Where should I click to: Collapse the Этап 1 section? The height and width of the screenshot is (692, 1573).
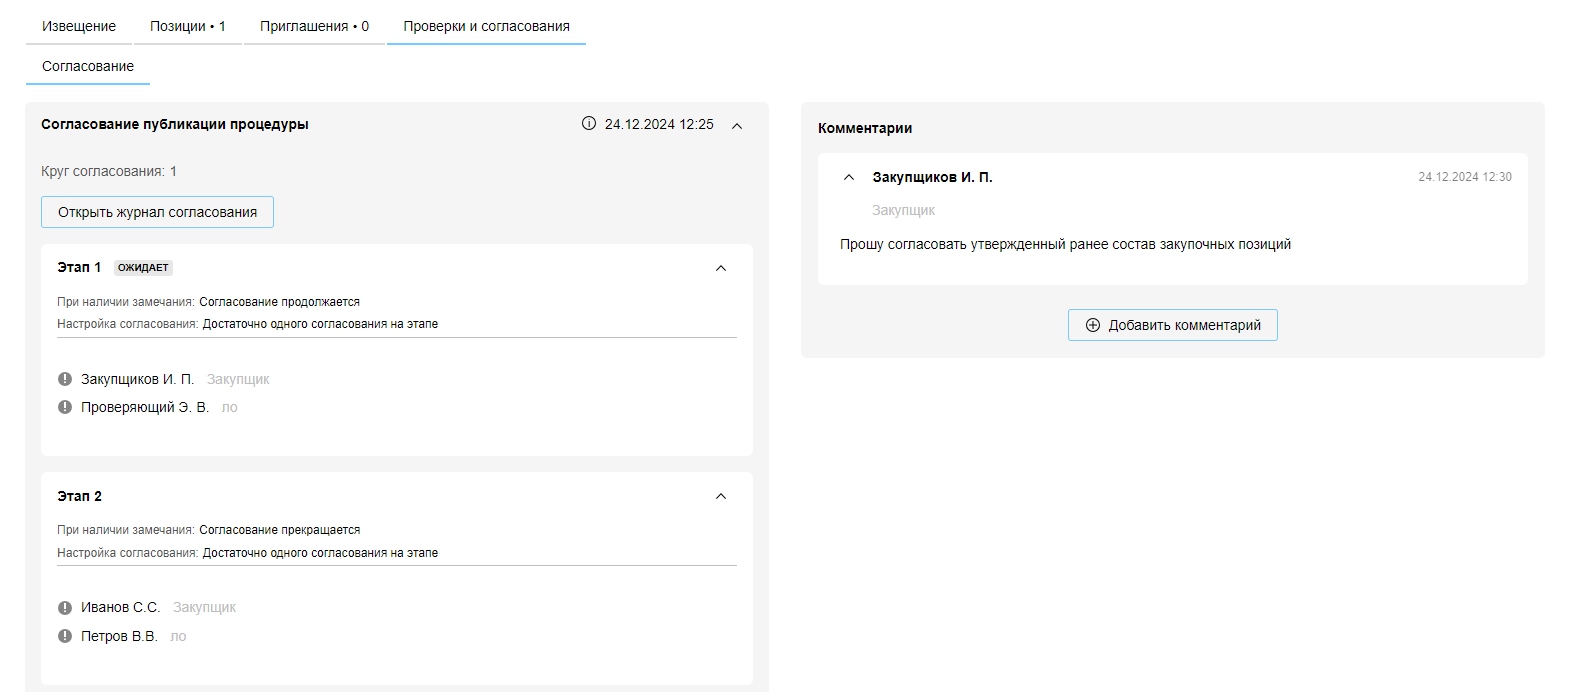click(721, 268)
